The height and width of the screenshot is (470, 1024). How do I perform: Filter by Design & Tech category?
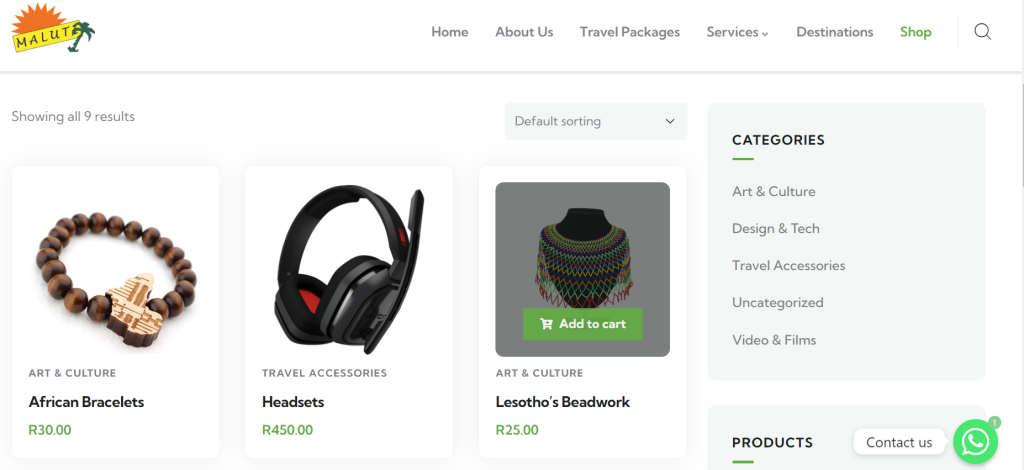click(775, 228)
